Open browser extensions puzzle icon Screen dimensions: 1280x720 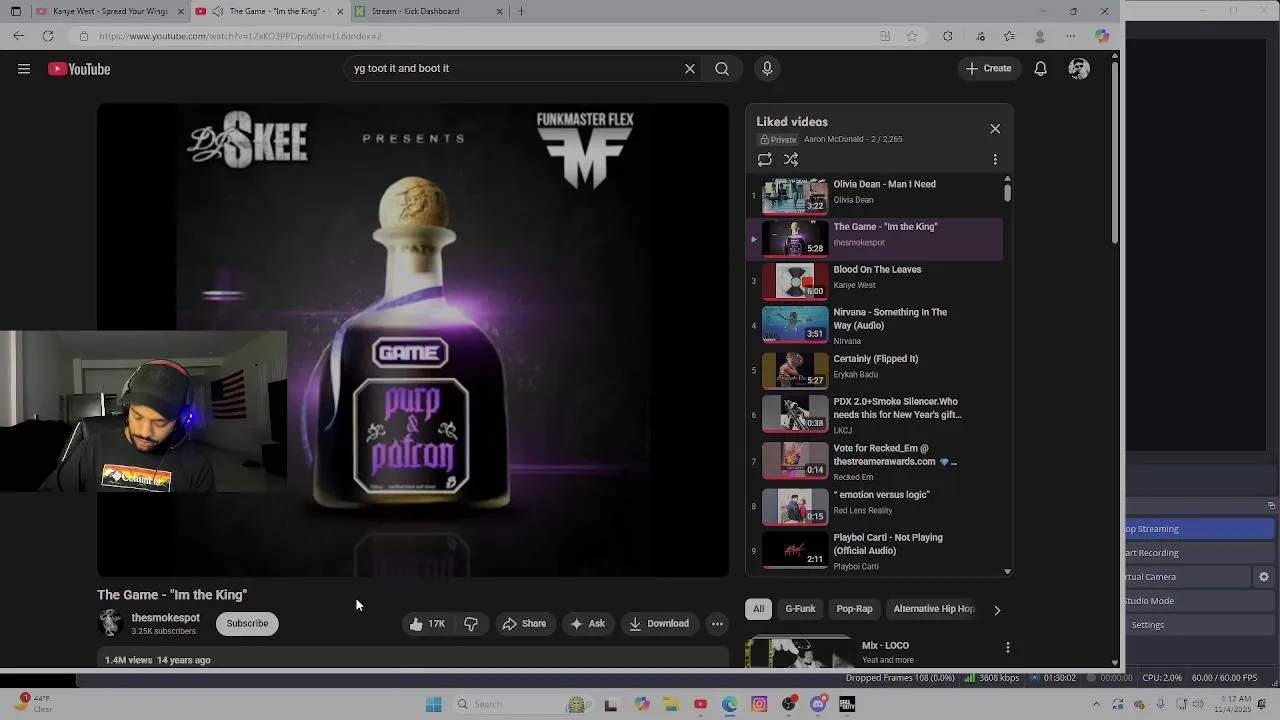coord(948,36)
